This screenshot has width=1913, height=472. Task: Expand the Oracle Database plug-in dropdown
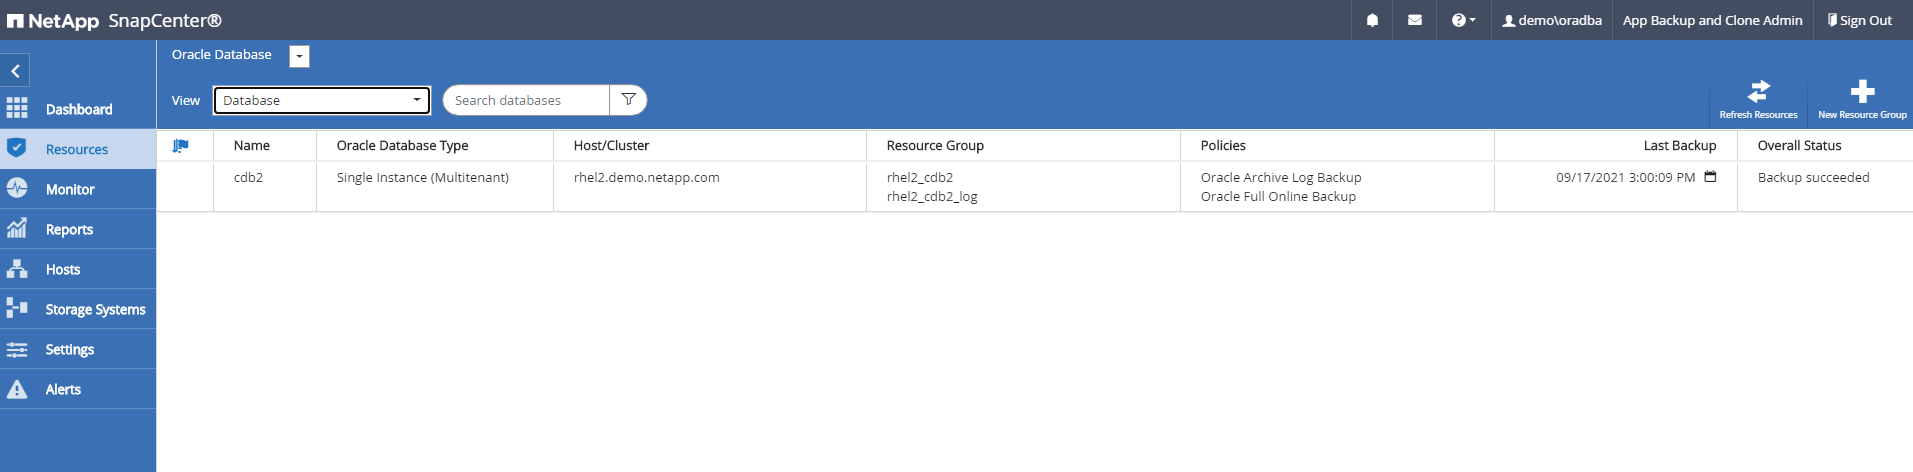(x=299, y=56)
